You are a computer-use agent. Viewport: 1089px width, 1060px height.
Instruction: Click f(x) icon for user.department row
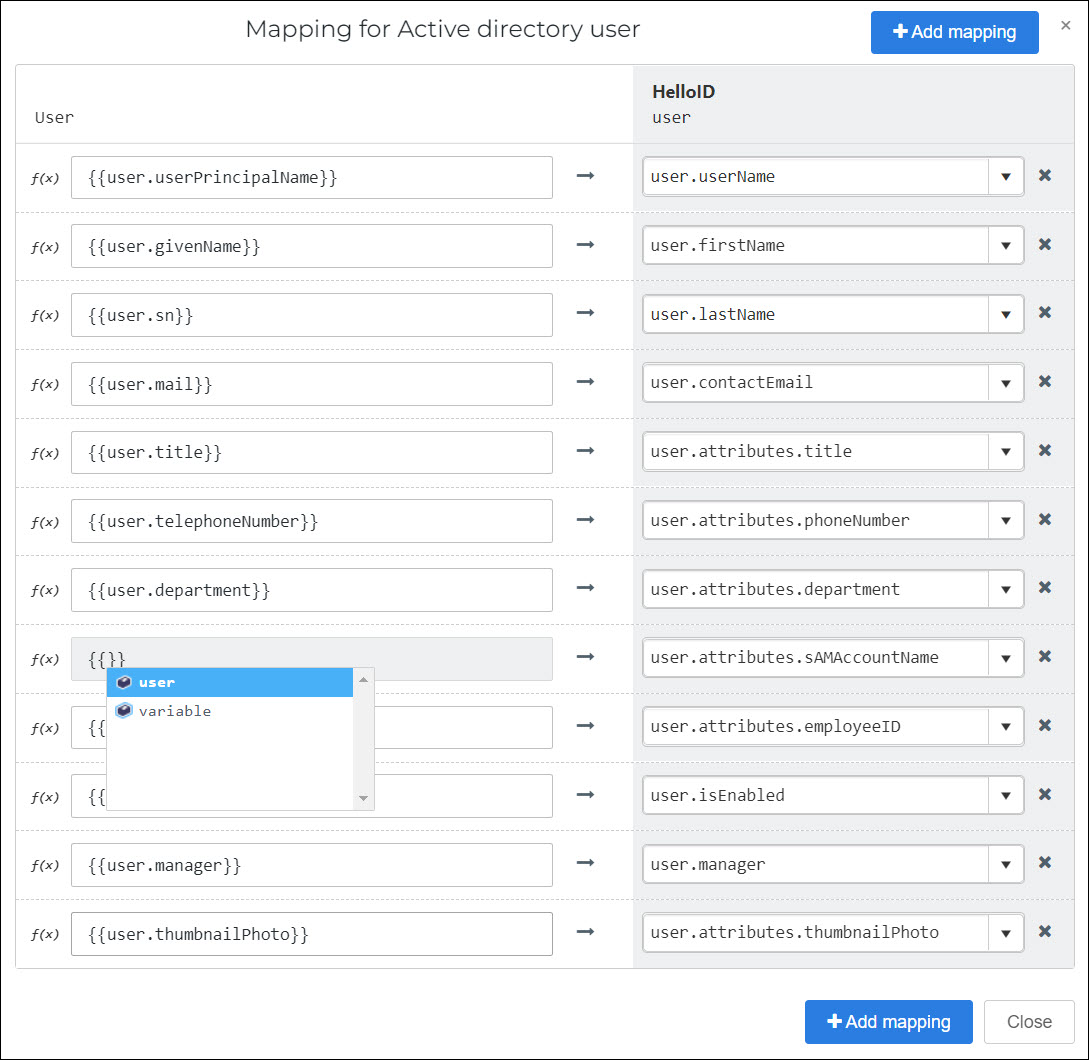(45, 590)
